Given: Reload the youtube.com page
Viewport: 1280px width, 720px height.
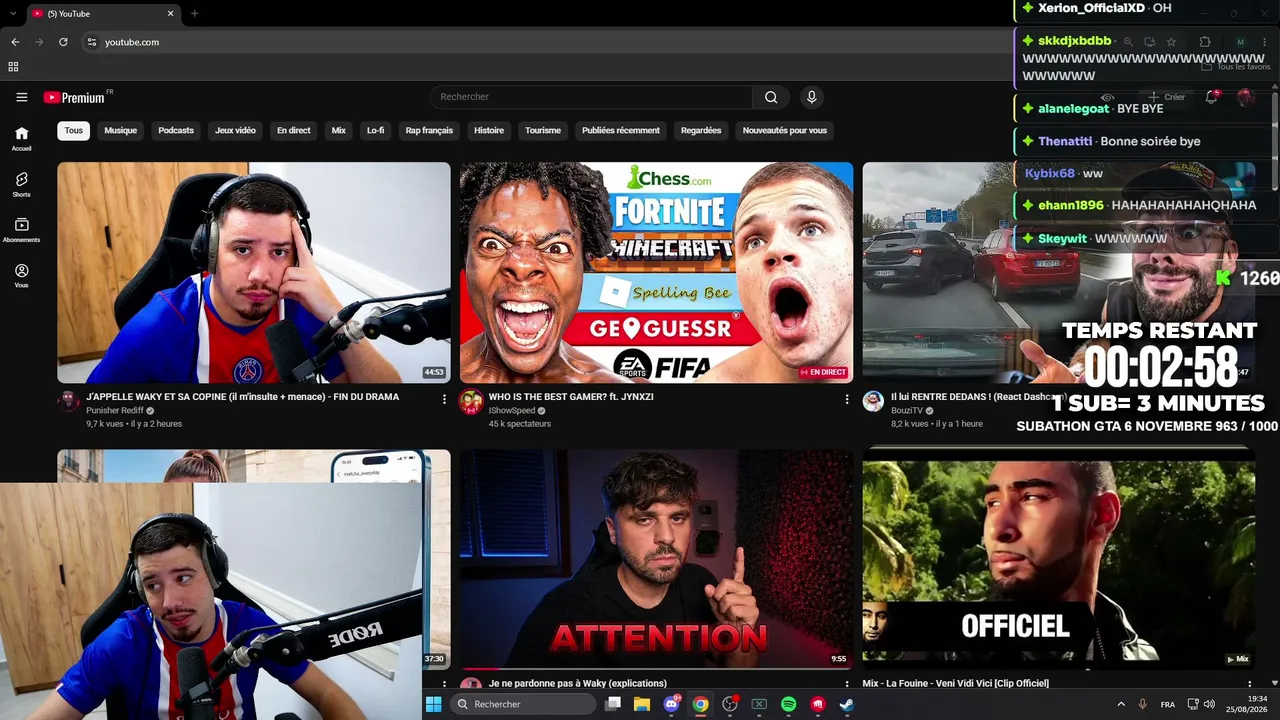Looking at the screenshot, I should tap(63, 42).
